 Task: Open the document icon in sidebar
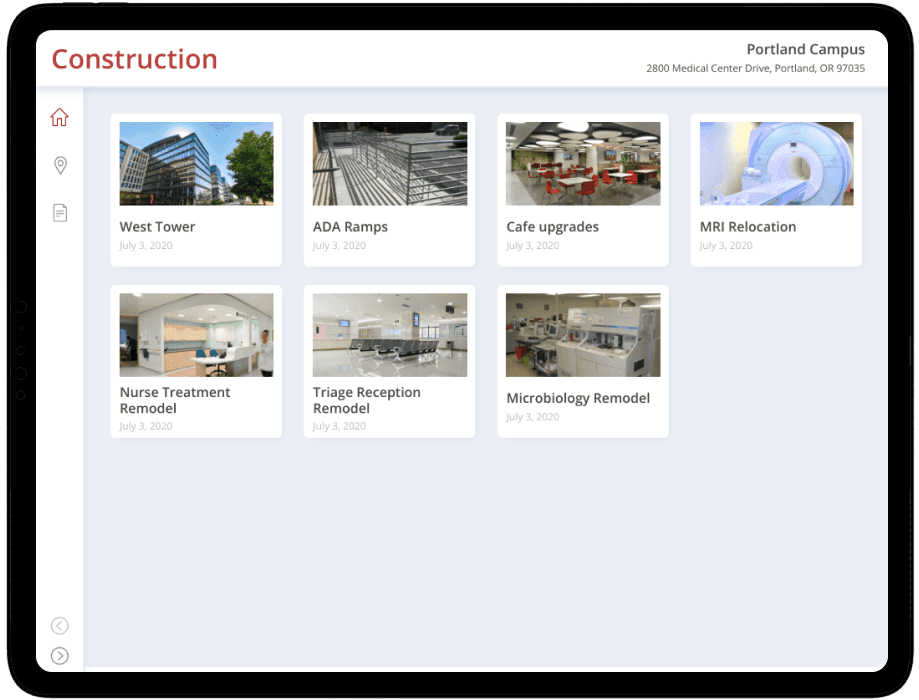pyautogui.click(x=60, y=213)
